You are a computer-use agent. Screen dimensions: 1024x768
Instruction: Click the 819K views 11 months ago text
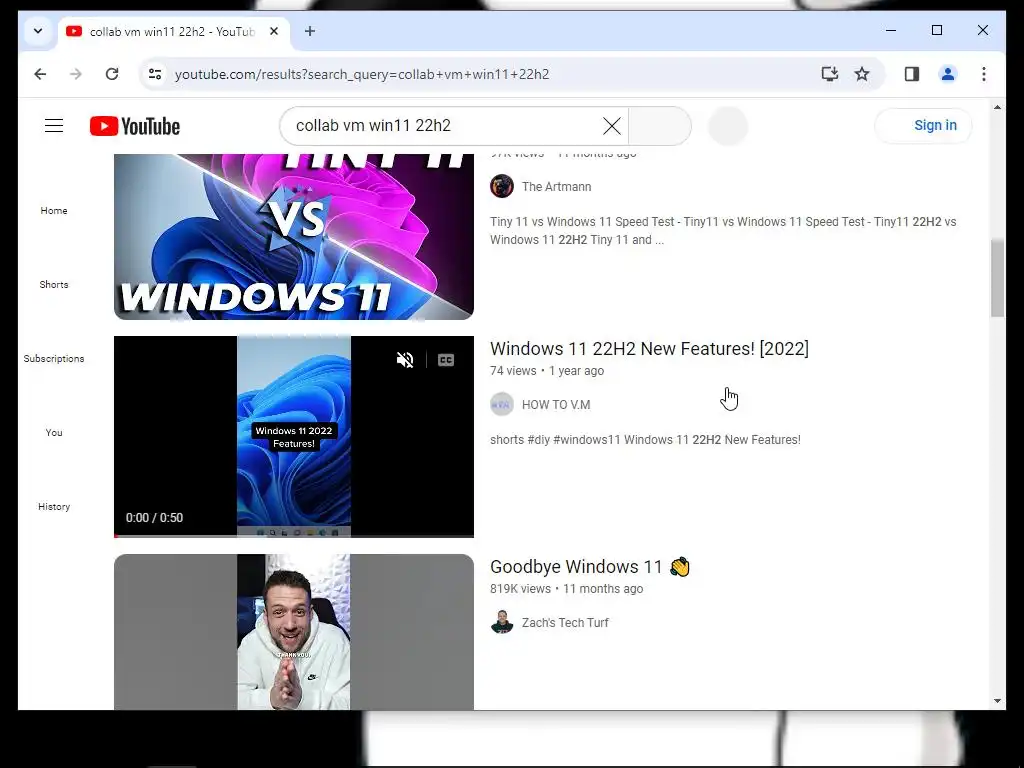(x=567, y=589)
